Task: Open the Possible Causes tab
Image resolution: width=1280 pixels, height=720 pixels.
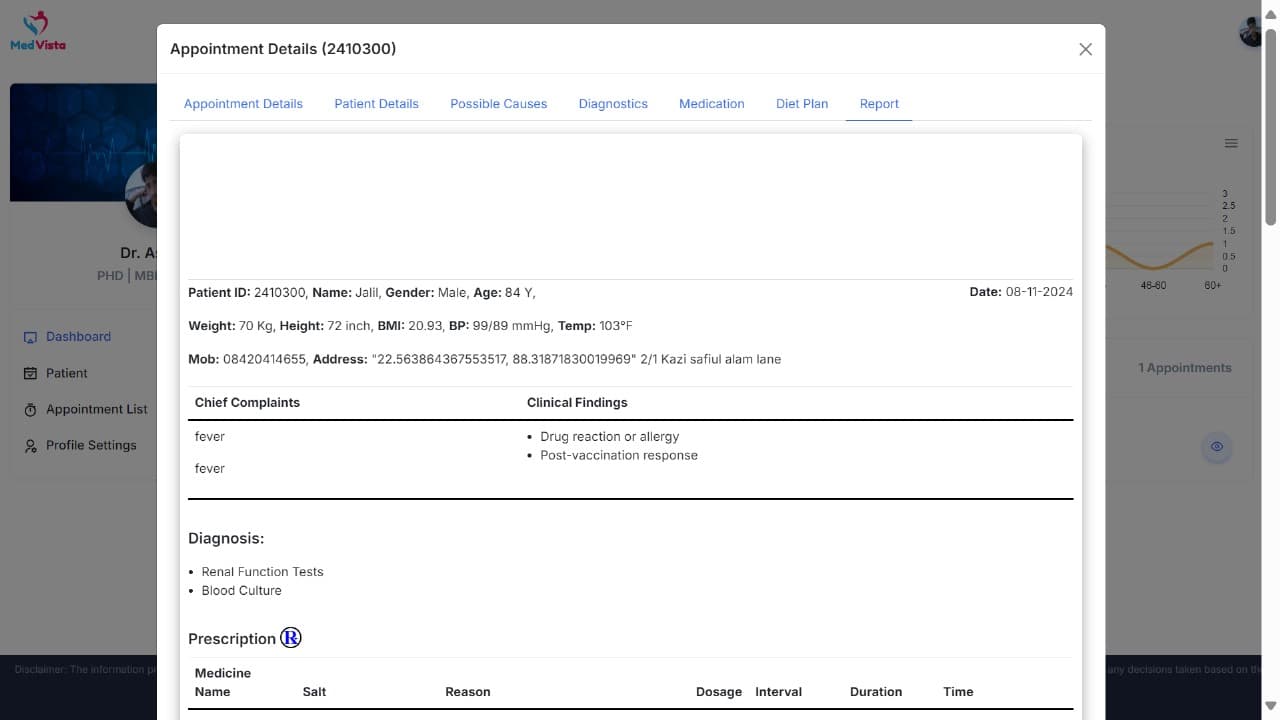Action: coord(498,104)
